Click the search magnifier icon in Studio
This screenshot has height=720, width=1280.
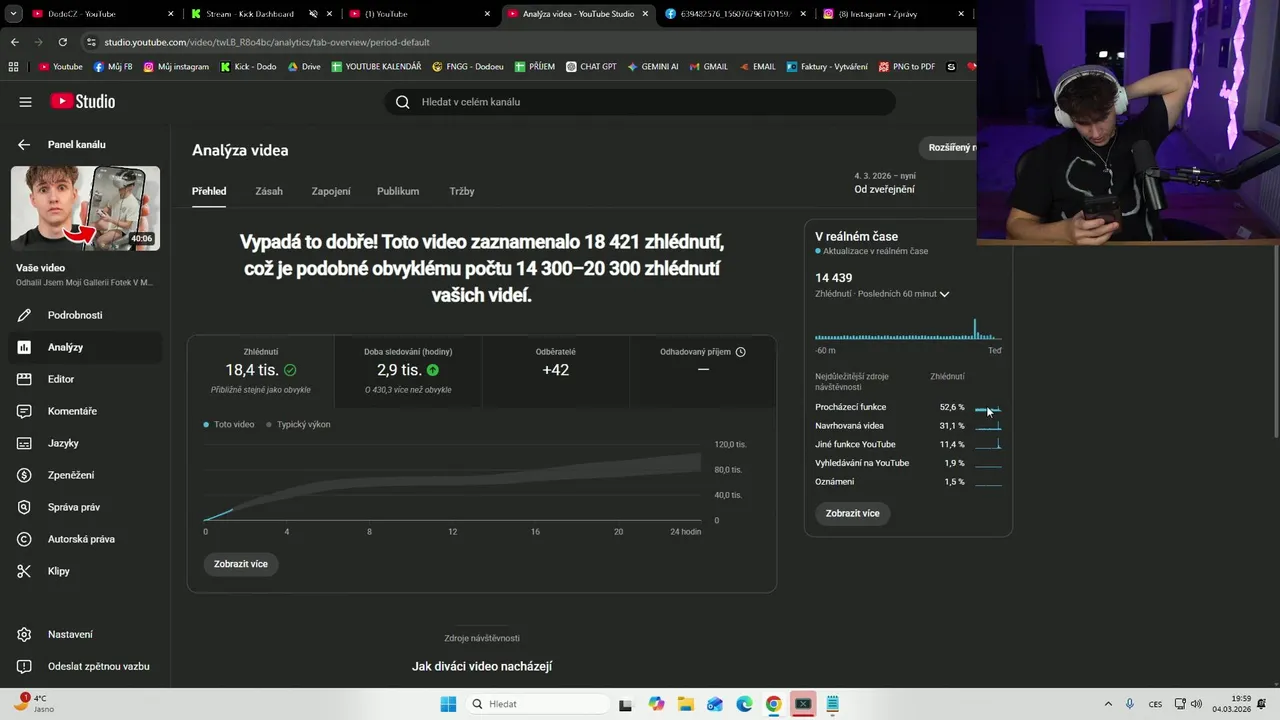coord(403,102)
